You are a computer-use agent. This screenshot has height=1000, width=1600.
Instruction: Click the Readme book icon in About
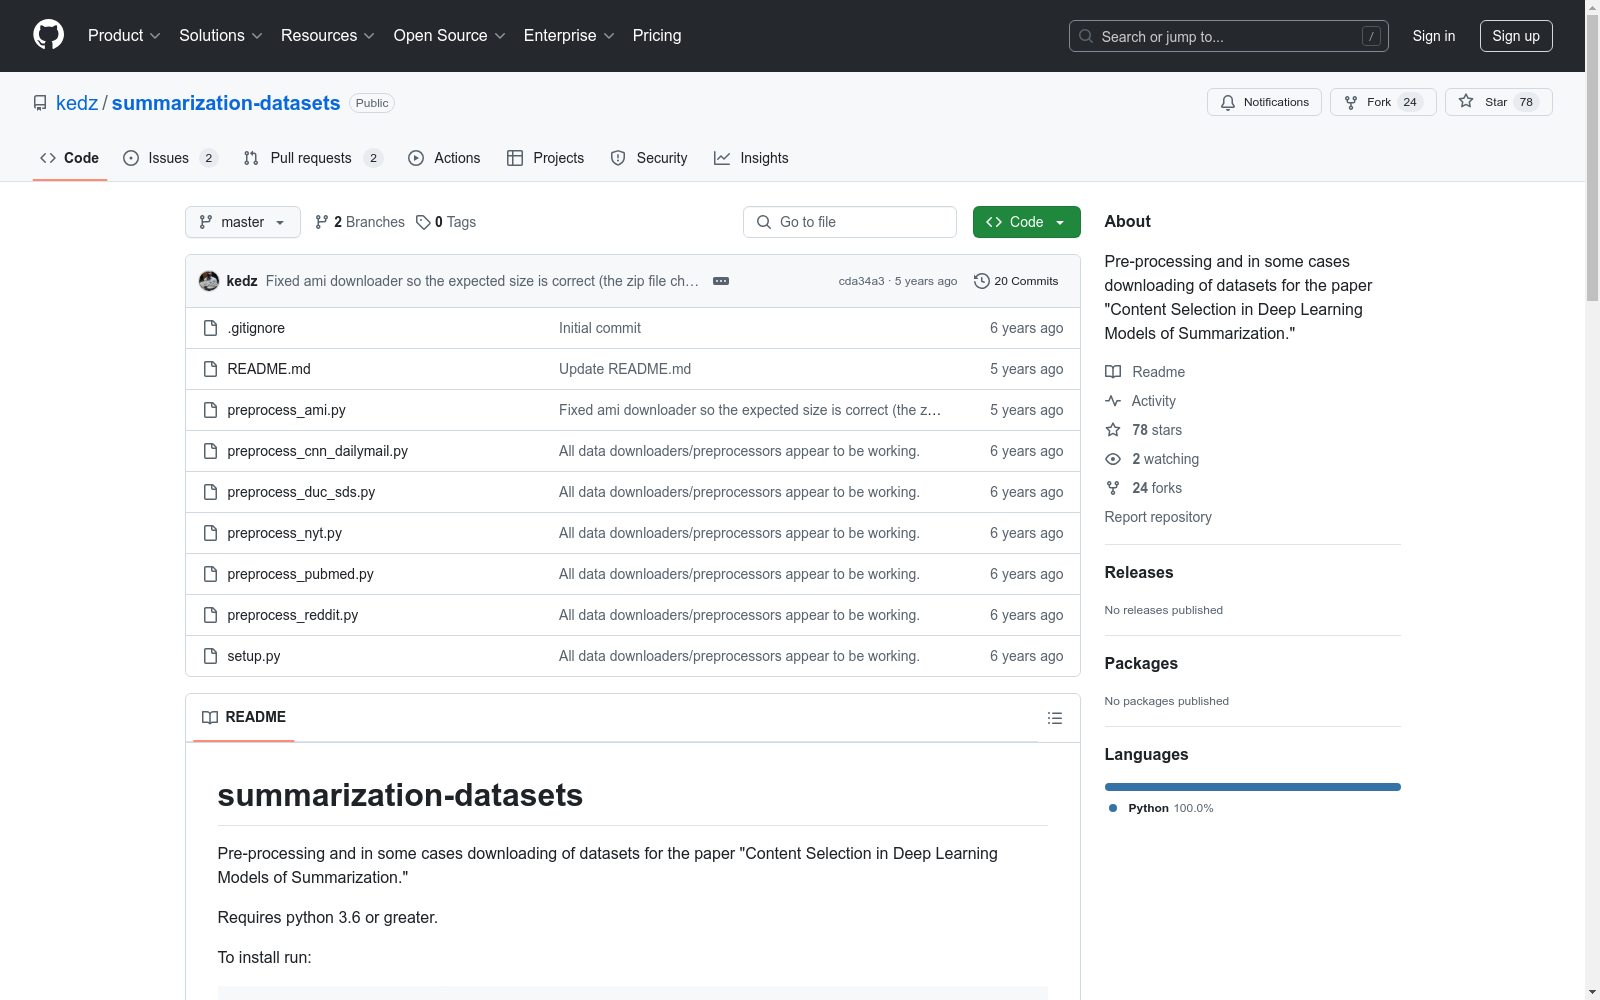(1113, 372)
